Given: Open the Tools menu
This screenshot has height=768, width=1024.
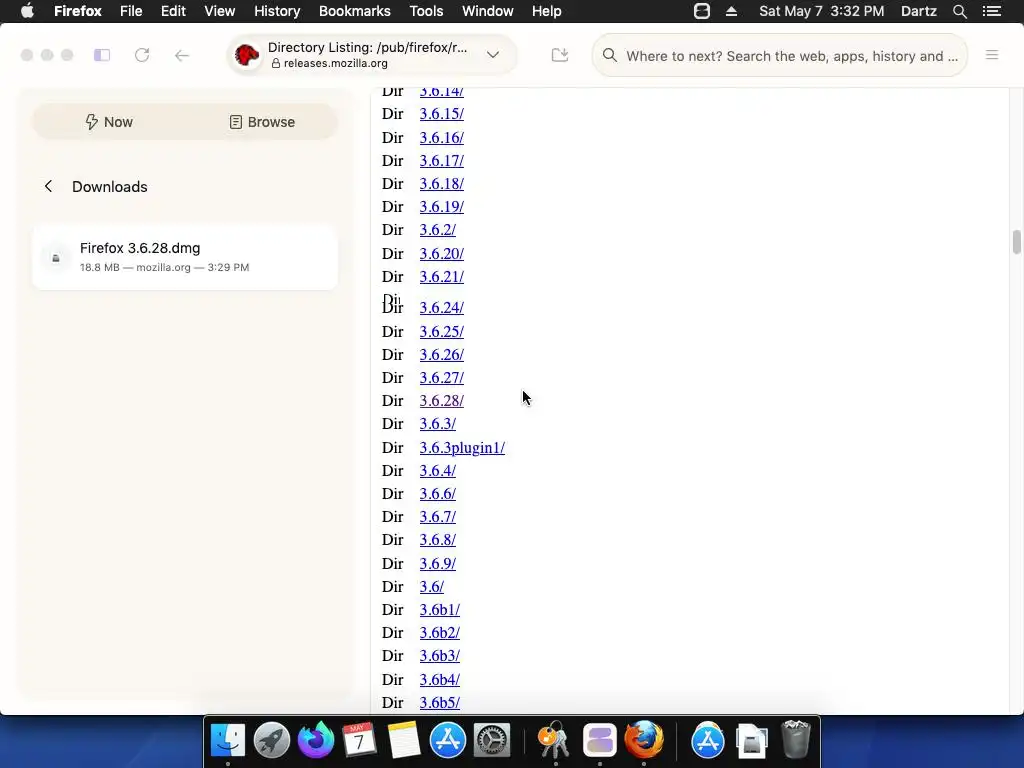Looking at the screenshot, I should pos(426,11).
